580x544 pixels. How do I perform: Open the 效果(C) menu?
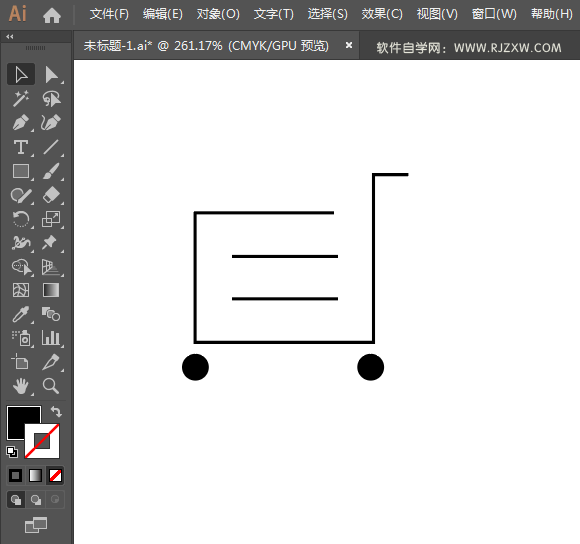[382, 14]
